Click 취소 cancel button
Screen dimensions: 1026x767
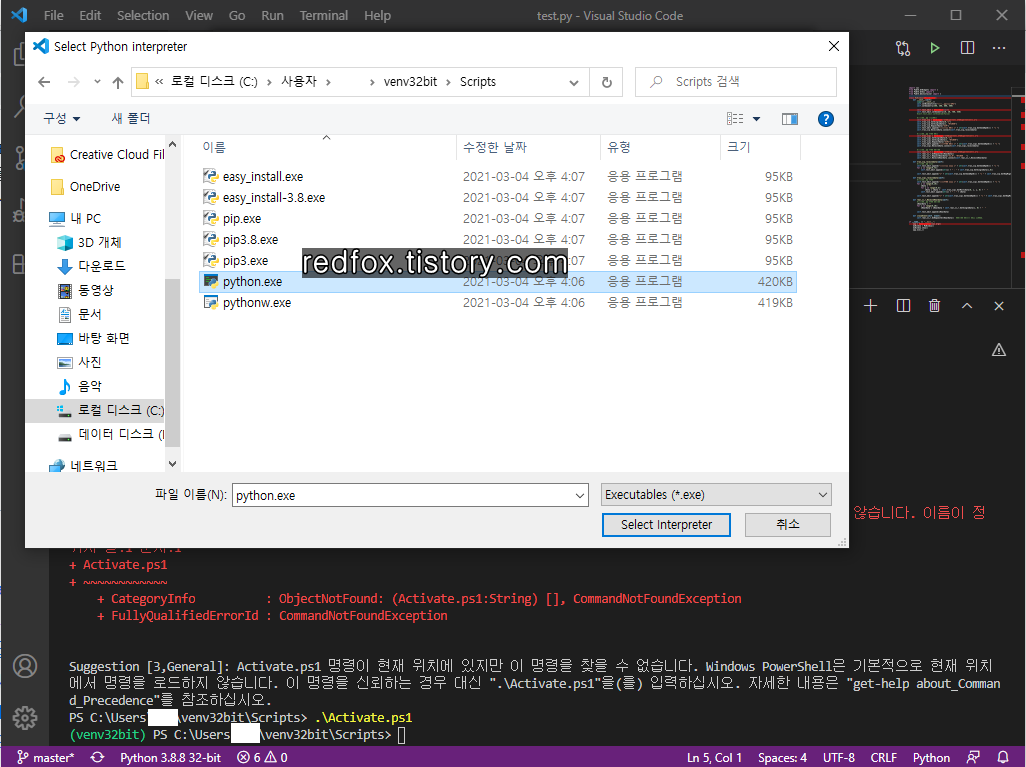coord(788,524)
